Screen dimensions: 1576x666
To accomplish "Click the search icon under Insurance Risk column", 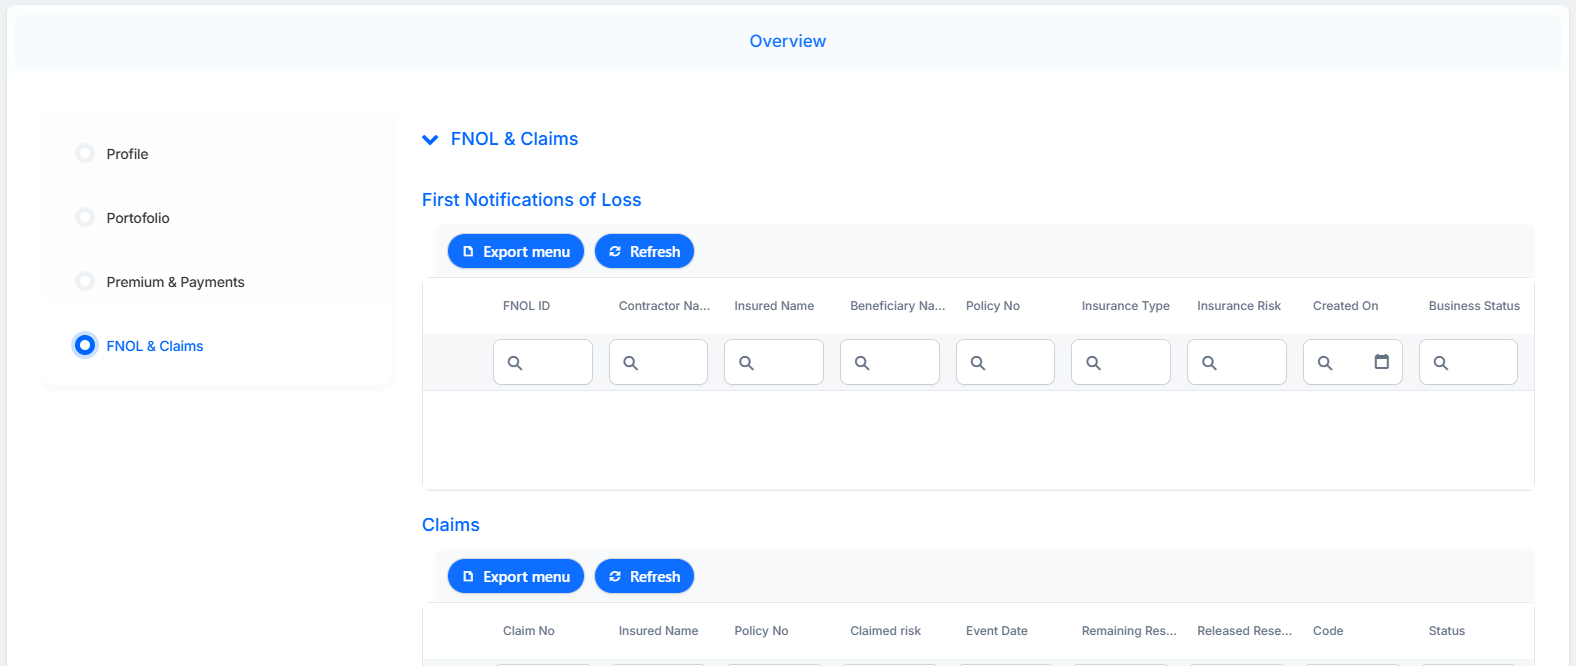I will 1209,363.
